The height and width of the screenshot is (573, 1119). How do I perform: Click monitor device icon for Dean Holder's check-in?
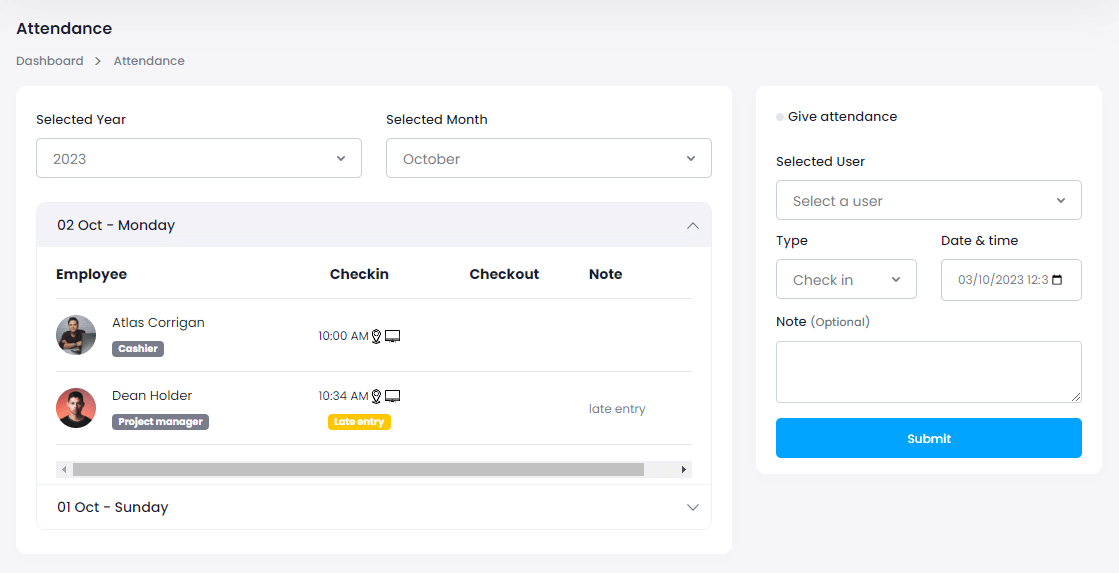[393, 396]
